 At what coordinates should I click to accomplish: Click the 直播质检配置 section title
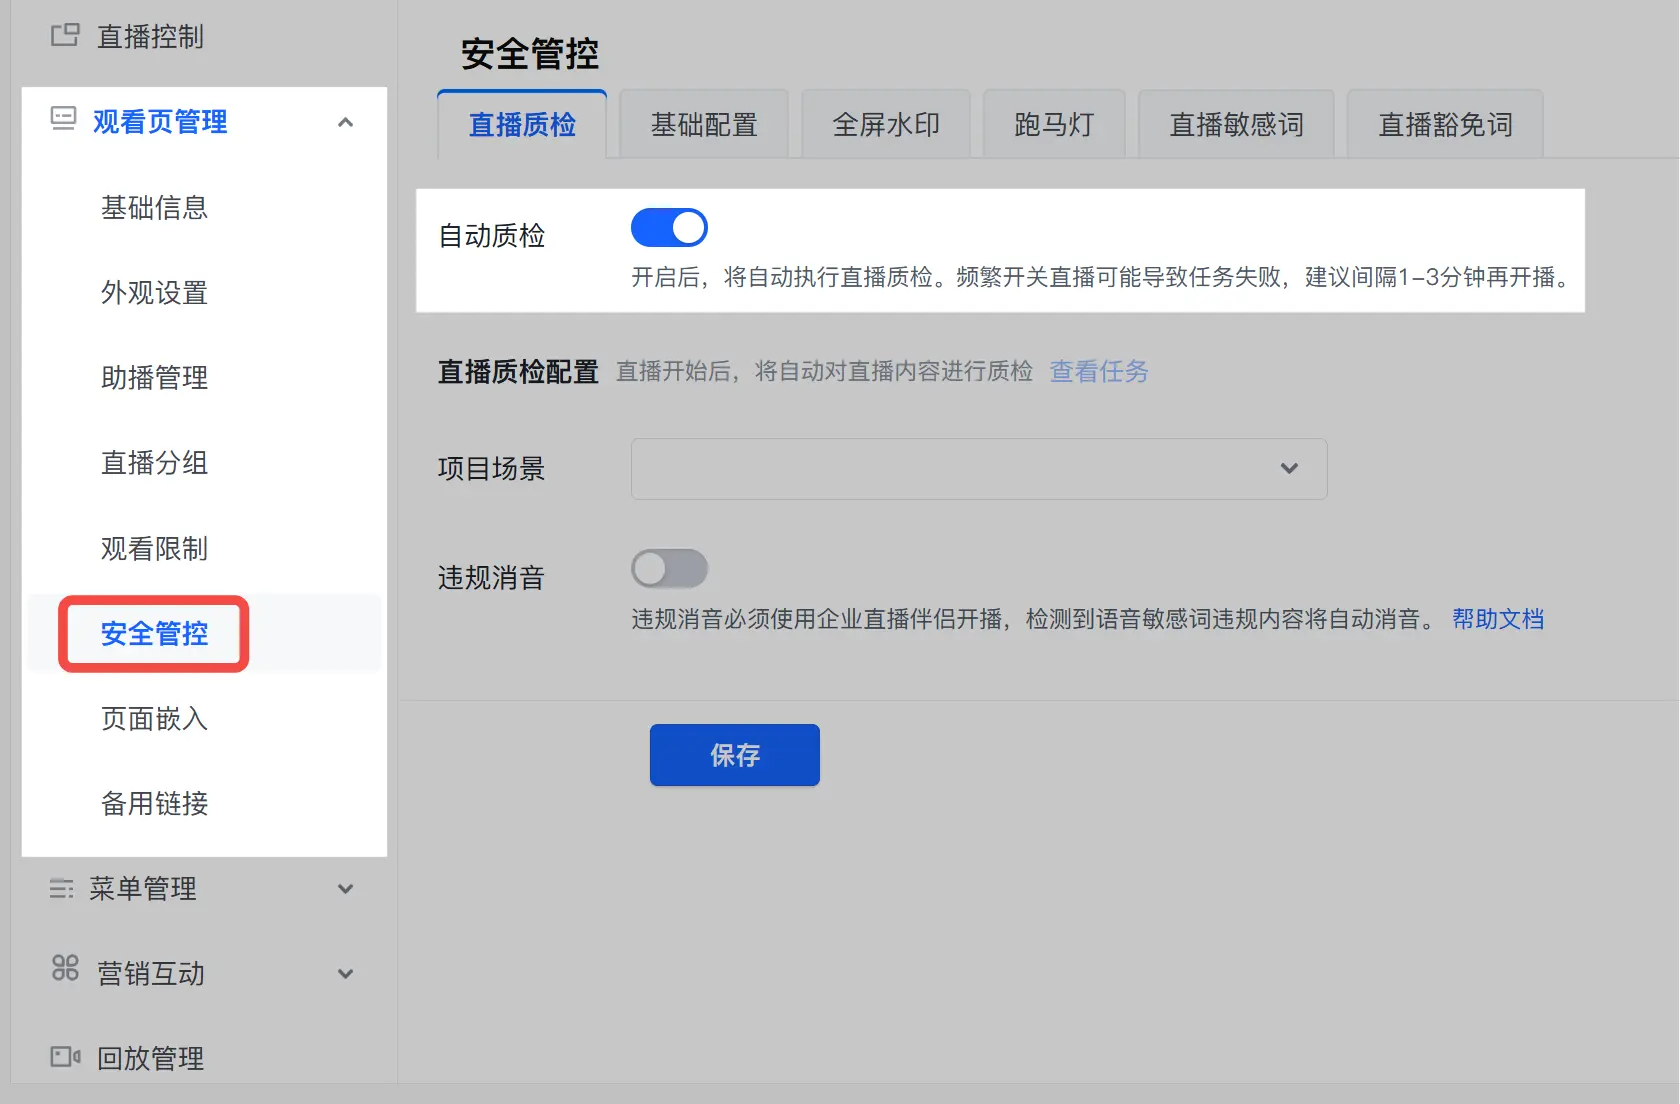(518, 372)
